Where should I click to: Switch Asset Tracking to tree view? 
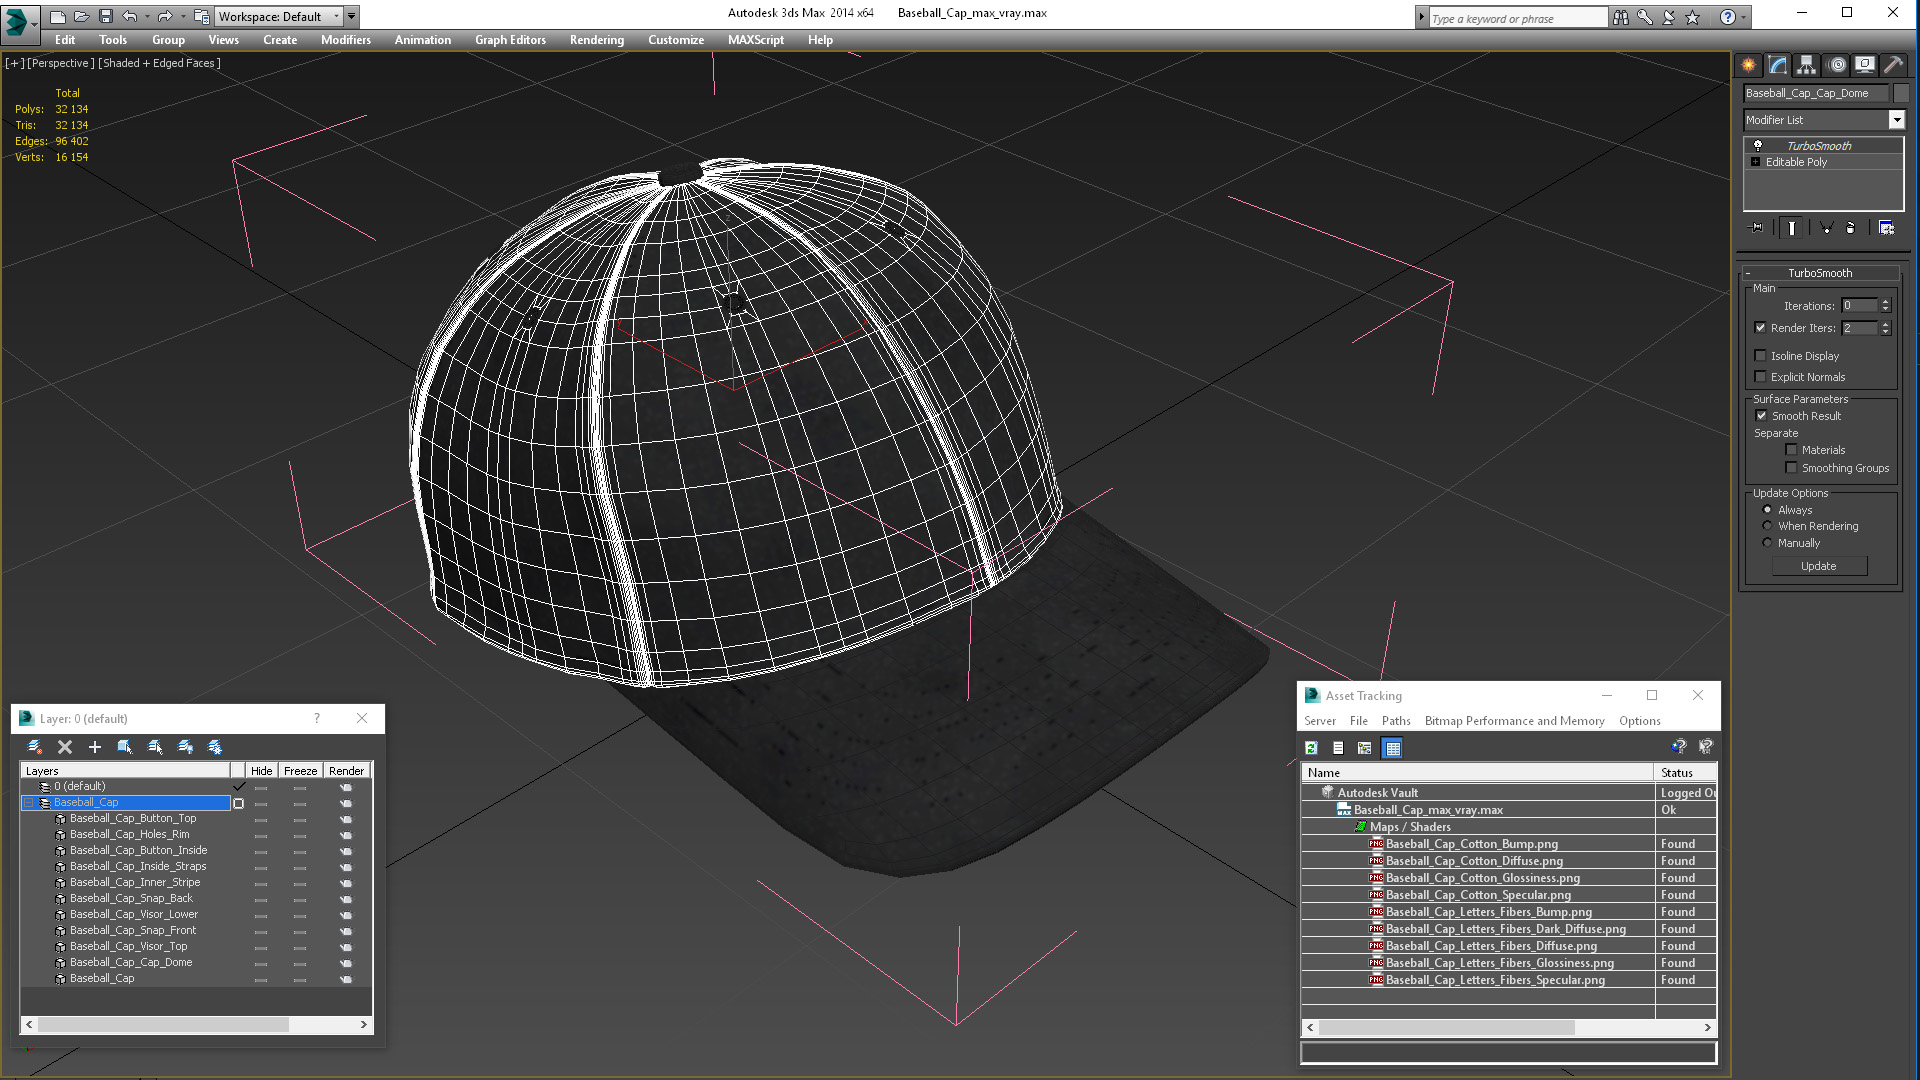(1365, 748)
